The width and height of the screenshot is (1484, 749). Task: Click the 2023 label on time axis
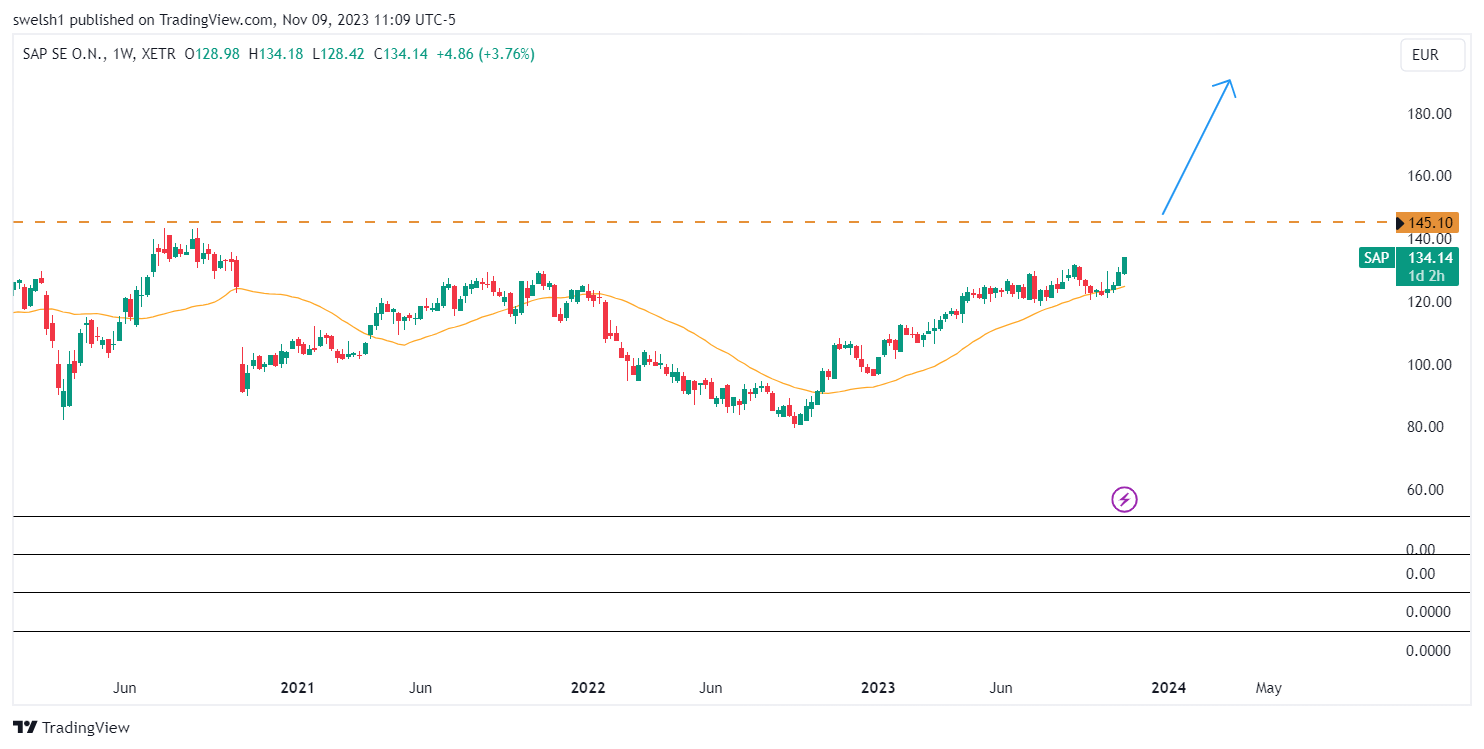[878, 688]
